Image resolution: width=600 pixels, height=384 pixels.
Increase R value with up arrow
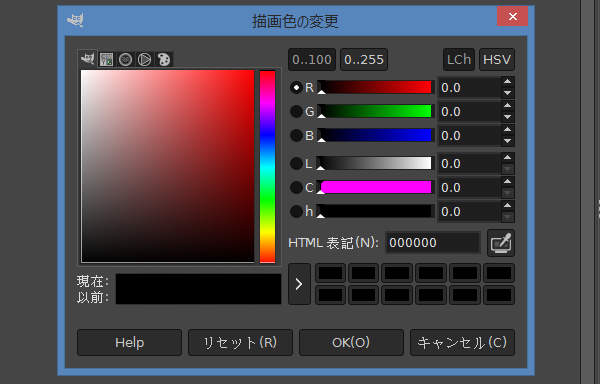pos(507,82)
